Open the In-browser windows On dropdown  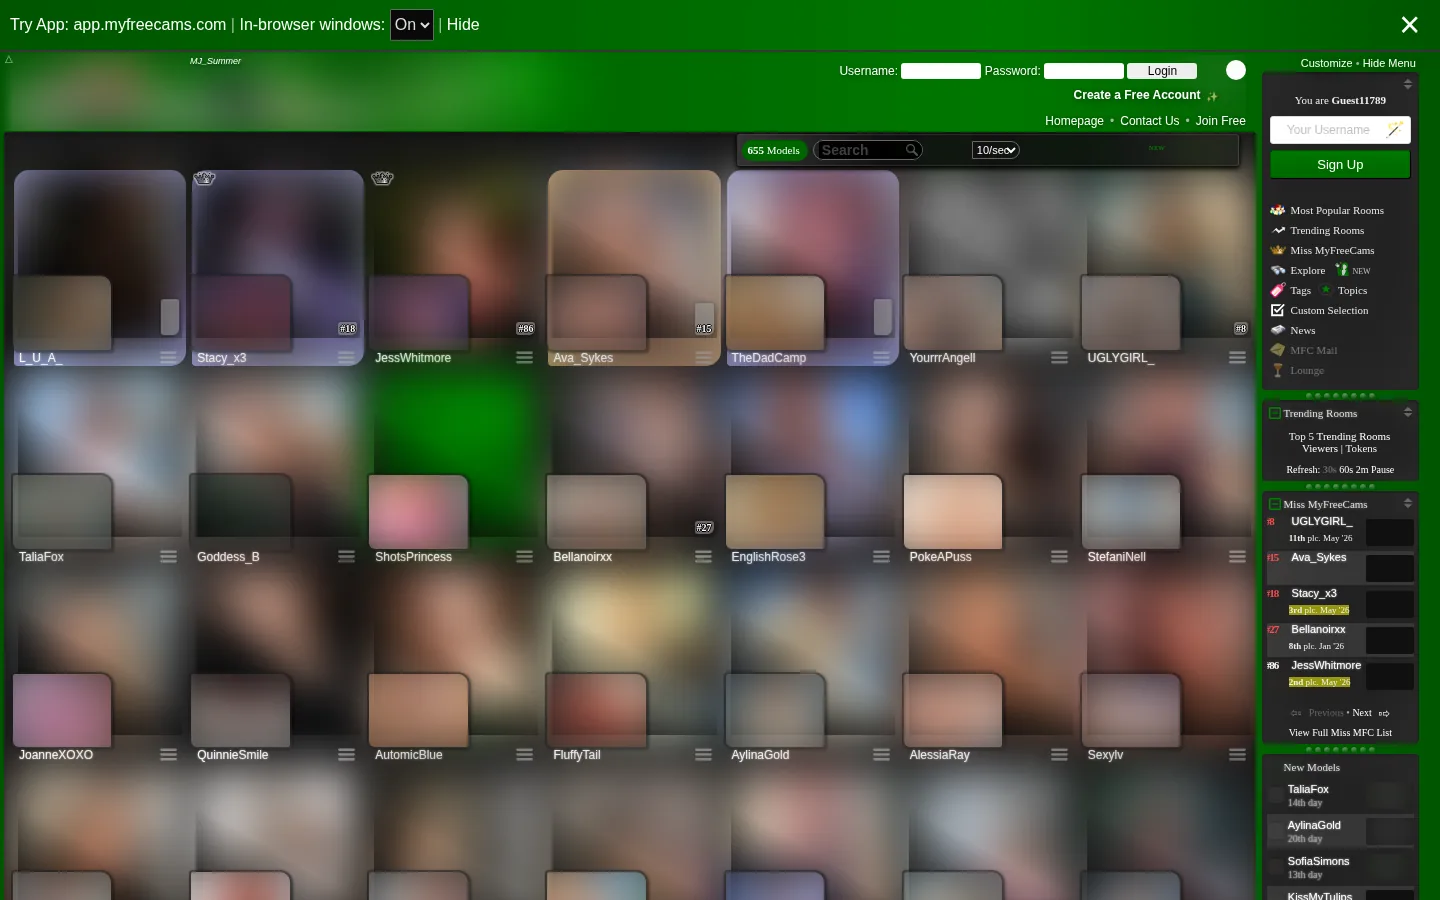[x=412, y=25]
